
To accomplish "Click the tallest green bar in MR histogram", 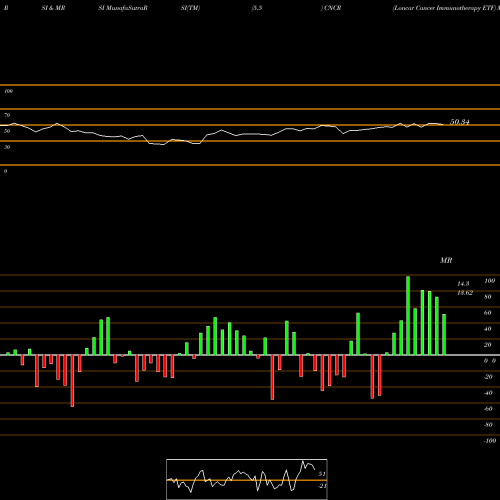I will (408, 316).
